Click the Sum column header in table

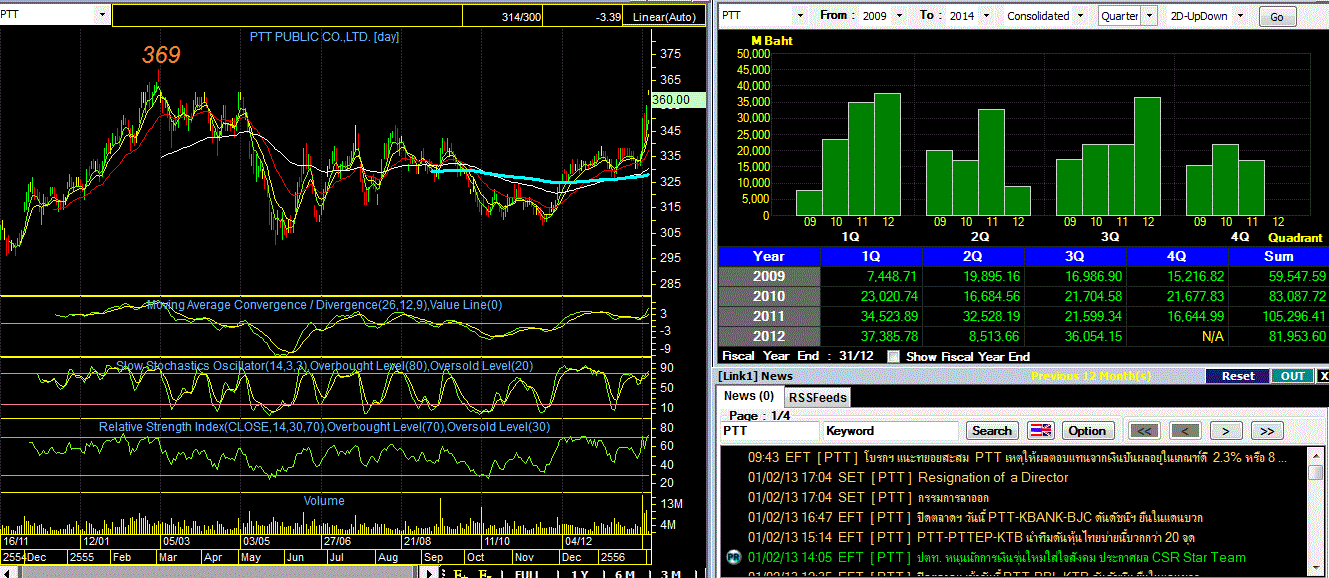[1277, 256]
